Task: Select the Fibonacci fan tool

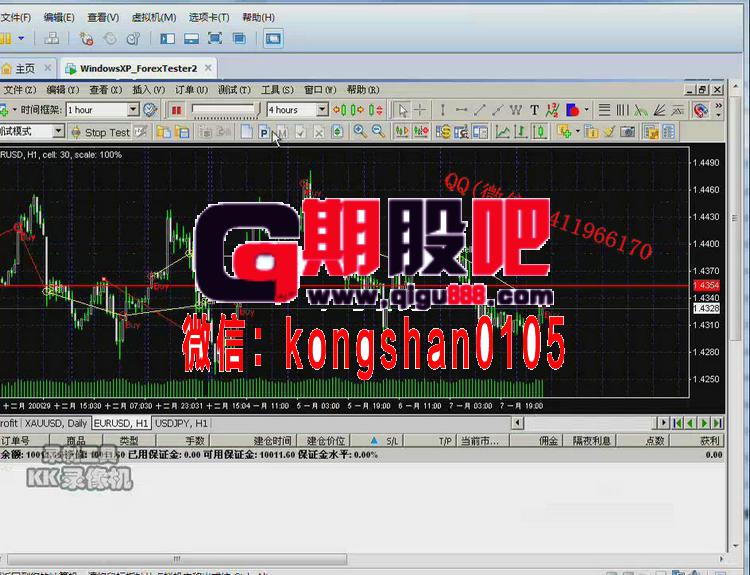Action: (659, 111)
